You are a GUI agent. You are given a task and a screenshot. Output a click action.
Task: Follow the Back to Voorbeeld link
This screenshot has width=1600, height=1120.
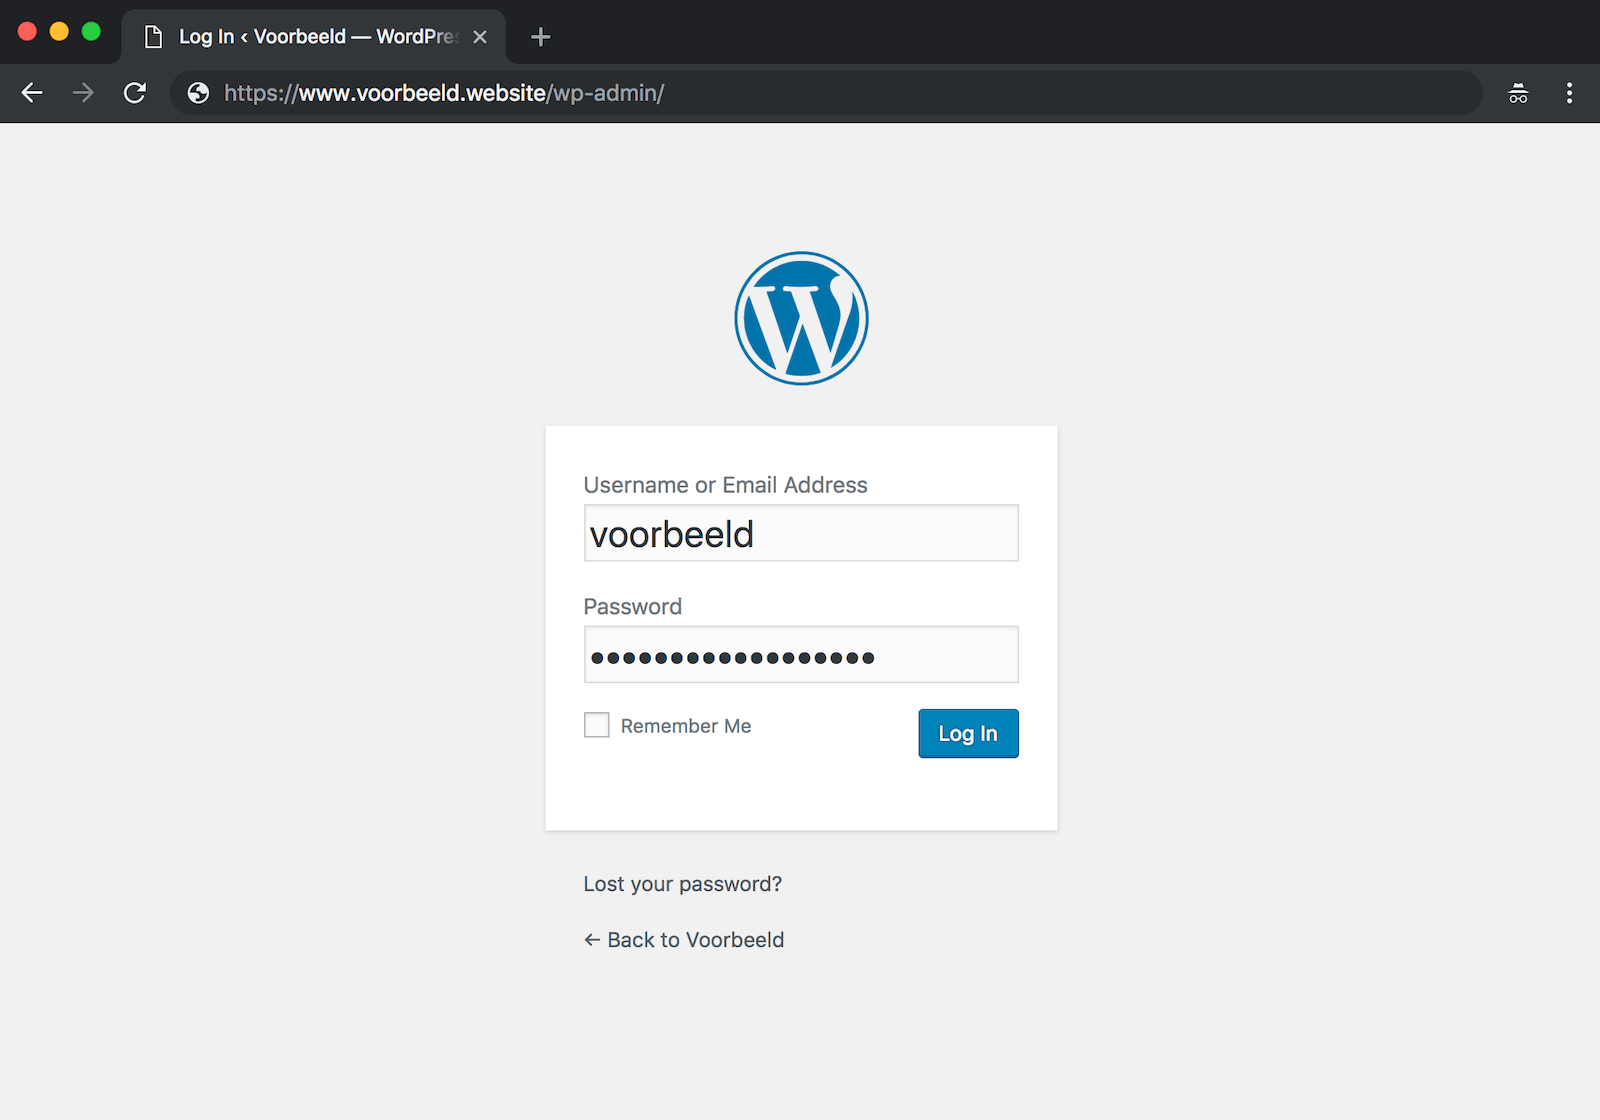[684, 940]
